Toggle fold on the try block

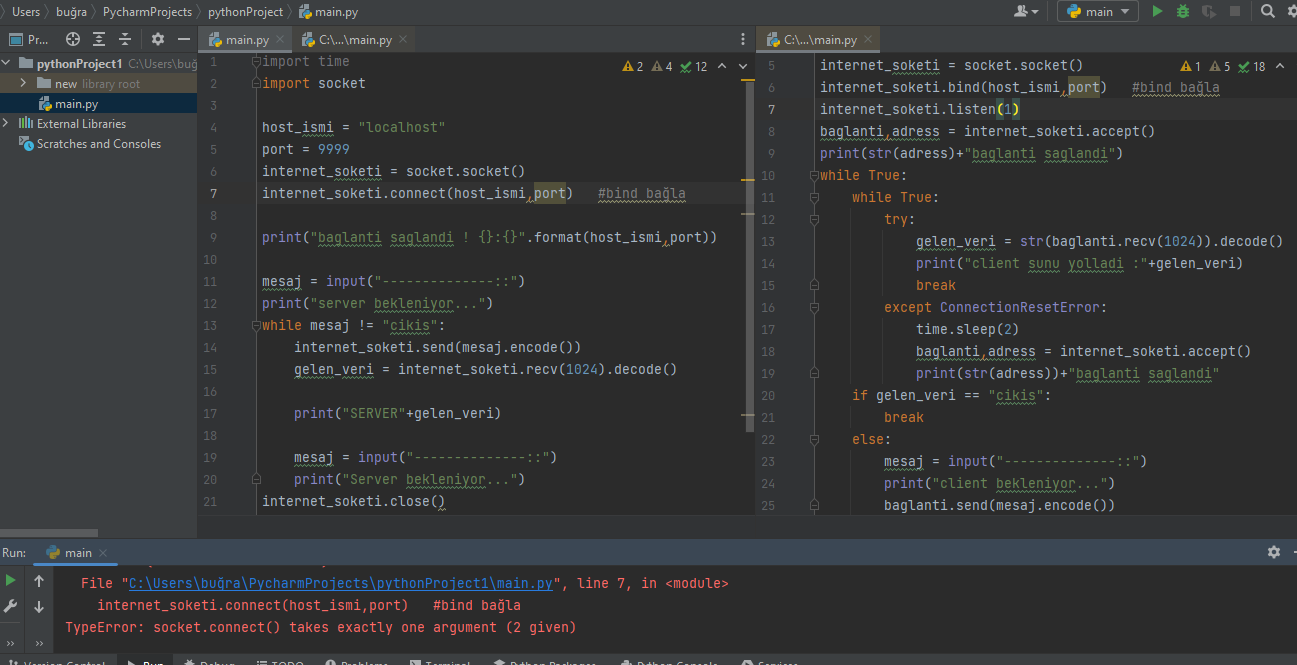click(814, 220)
